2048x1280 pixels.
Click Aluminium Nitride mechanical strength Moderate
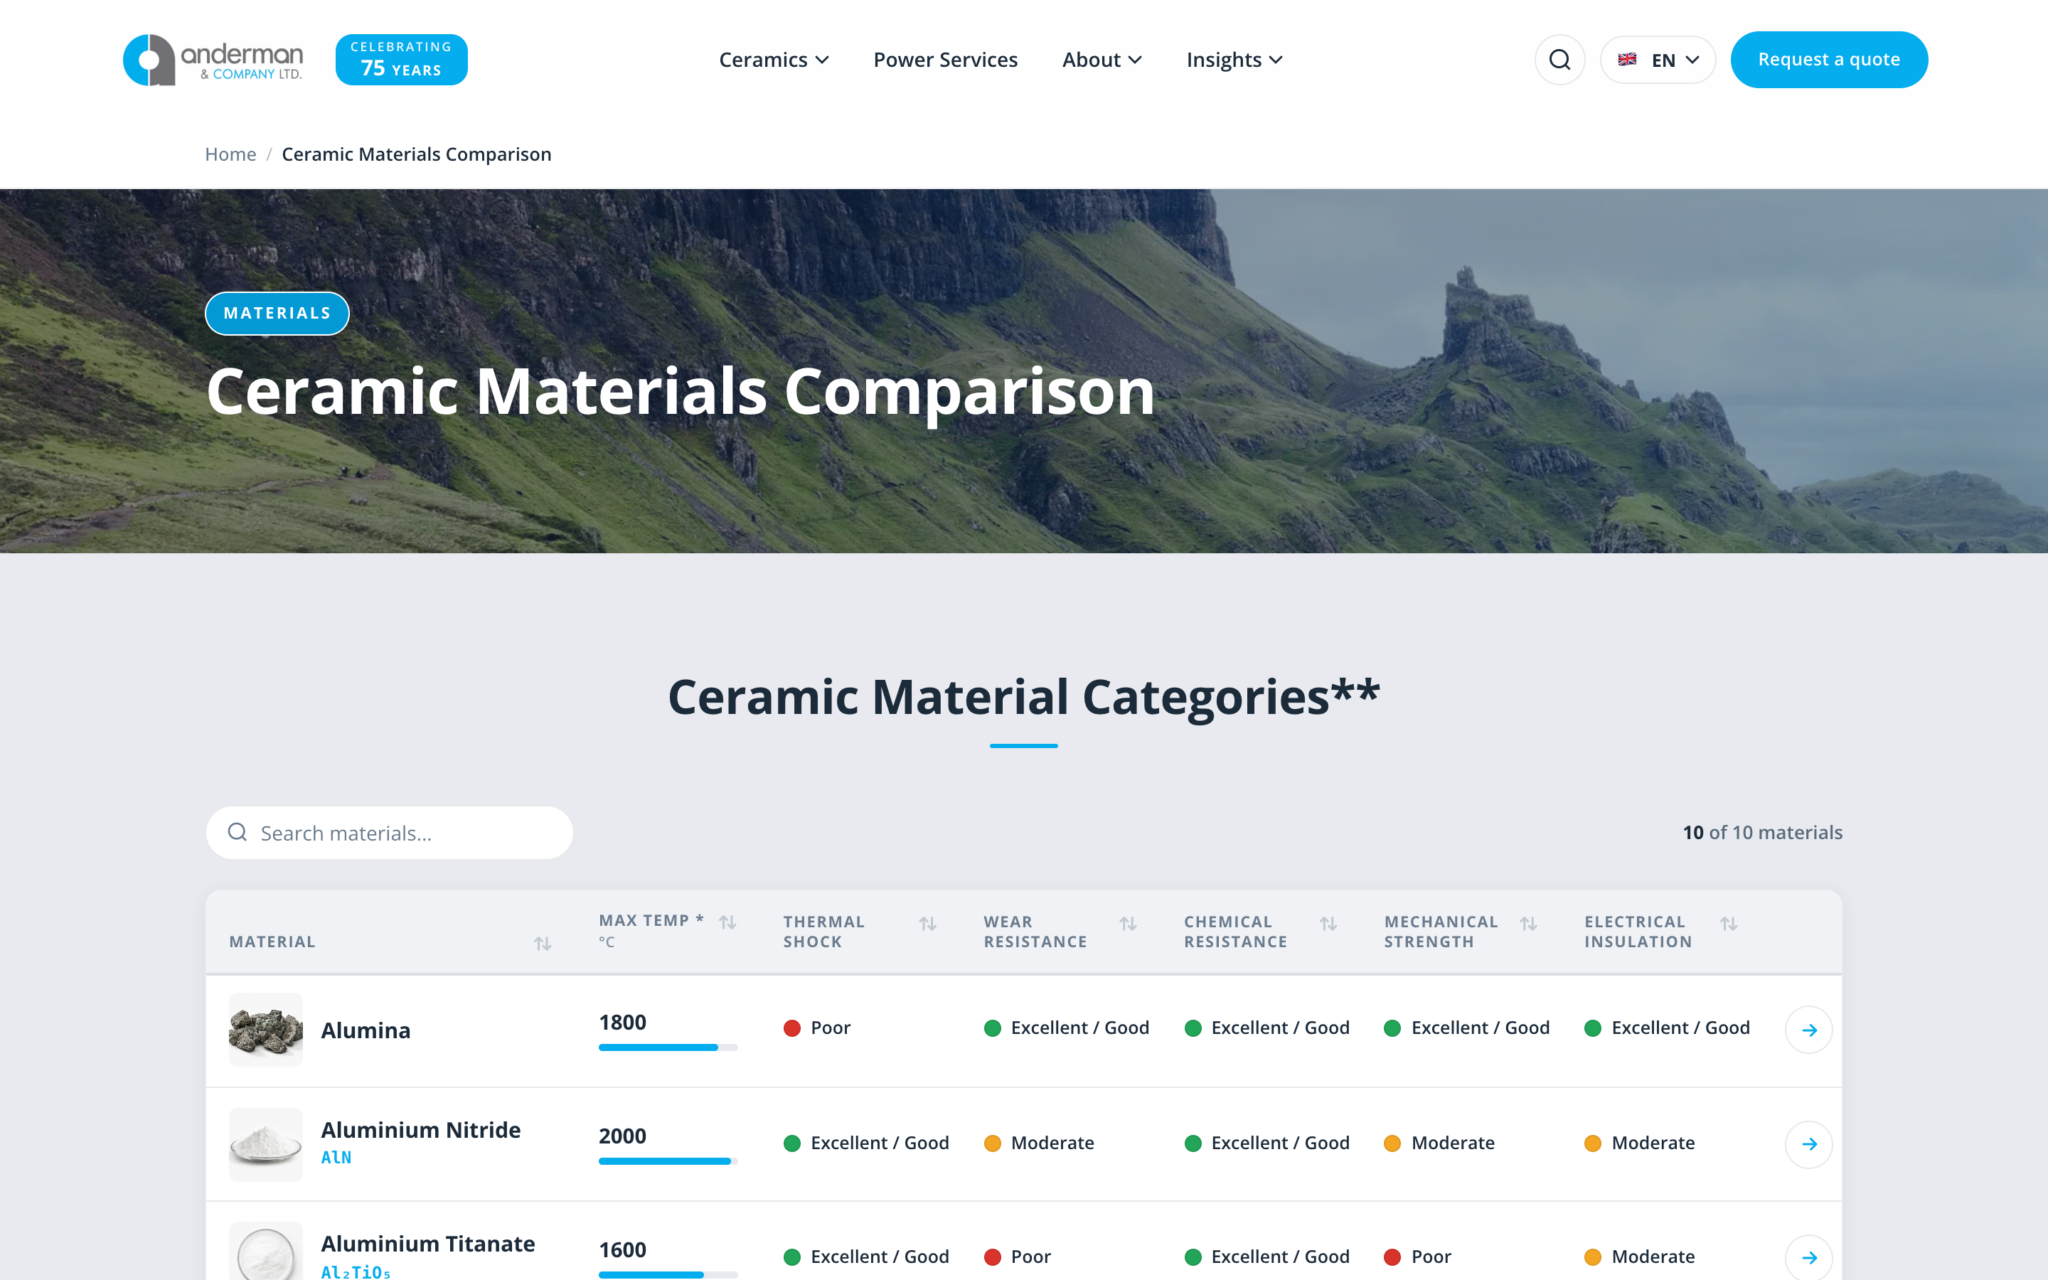pyautogui.click(x=1439, y=1143)
